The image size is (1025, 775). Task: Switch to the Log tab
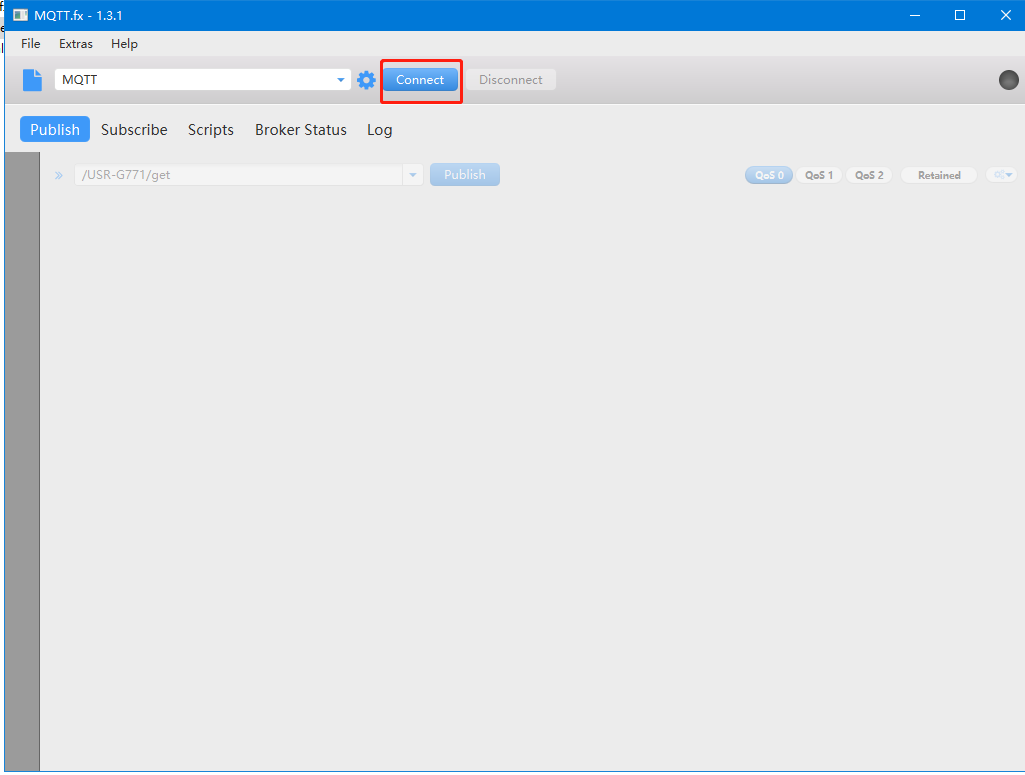pyautogui.click(x=379, y=129)
